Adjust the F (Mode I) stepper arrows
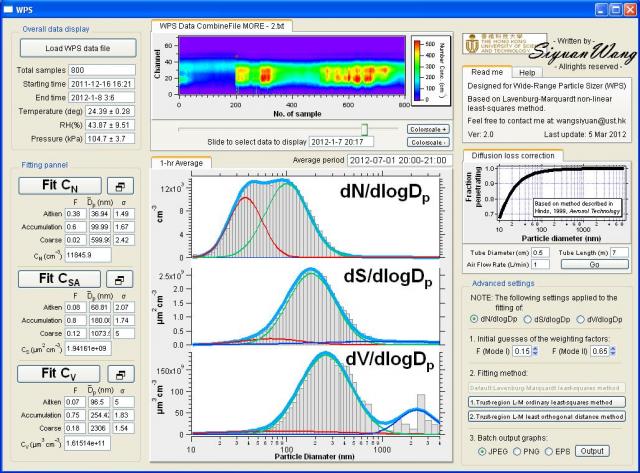 535,351
